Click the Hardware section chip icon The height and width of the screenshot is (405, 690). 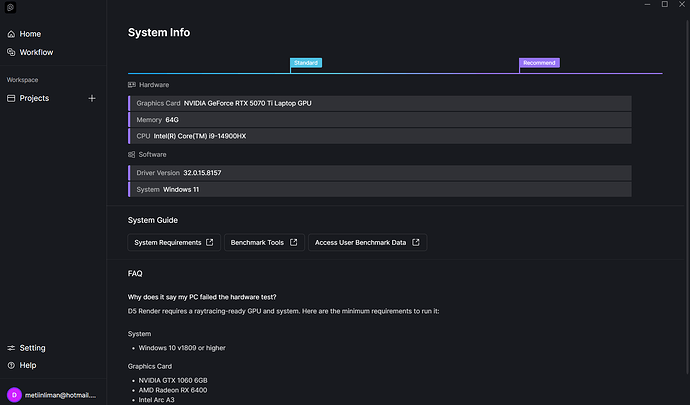pyautogui.click(x=132, y=86)
